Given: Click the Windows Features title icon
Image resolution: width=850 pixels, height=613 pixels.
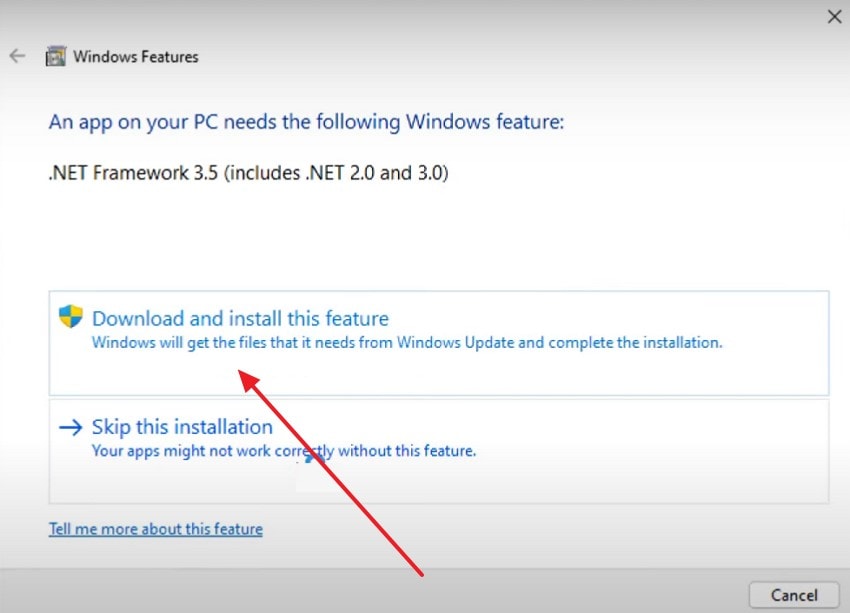Looking at the screenshot, I should click(x=56, y=56).
